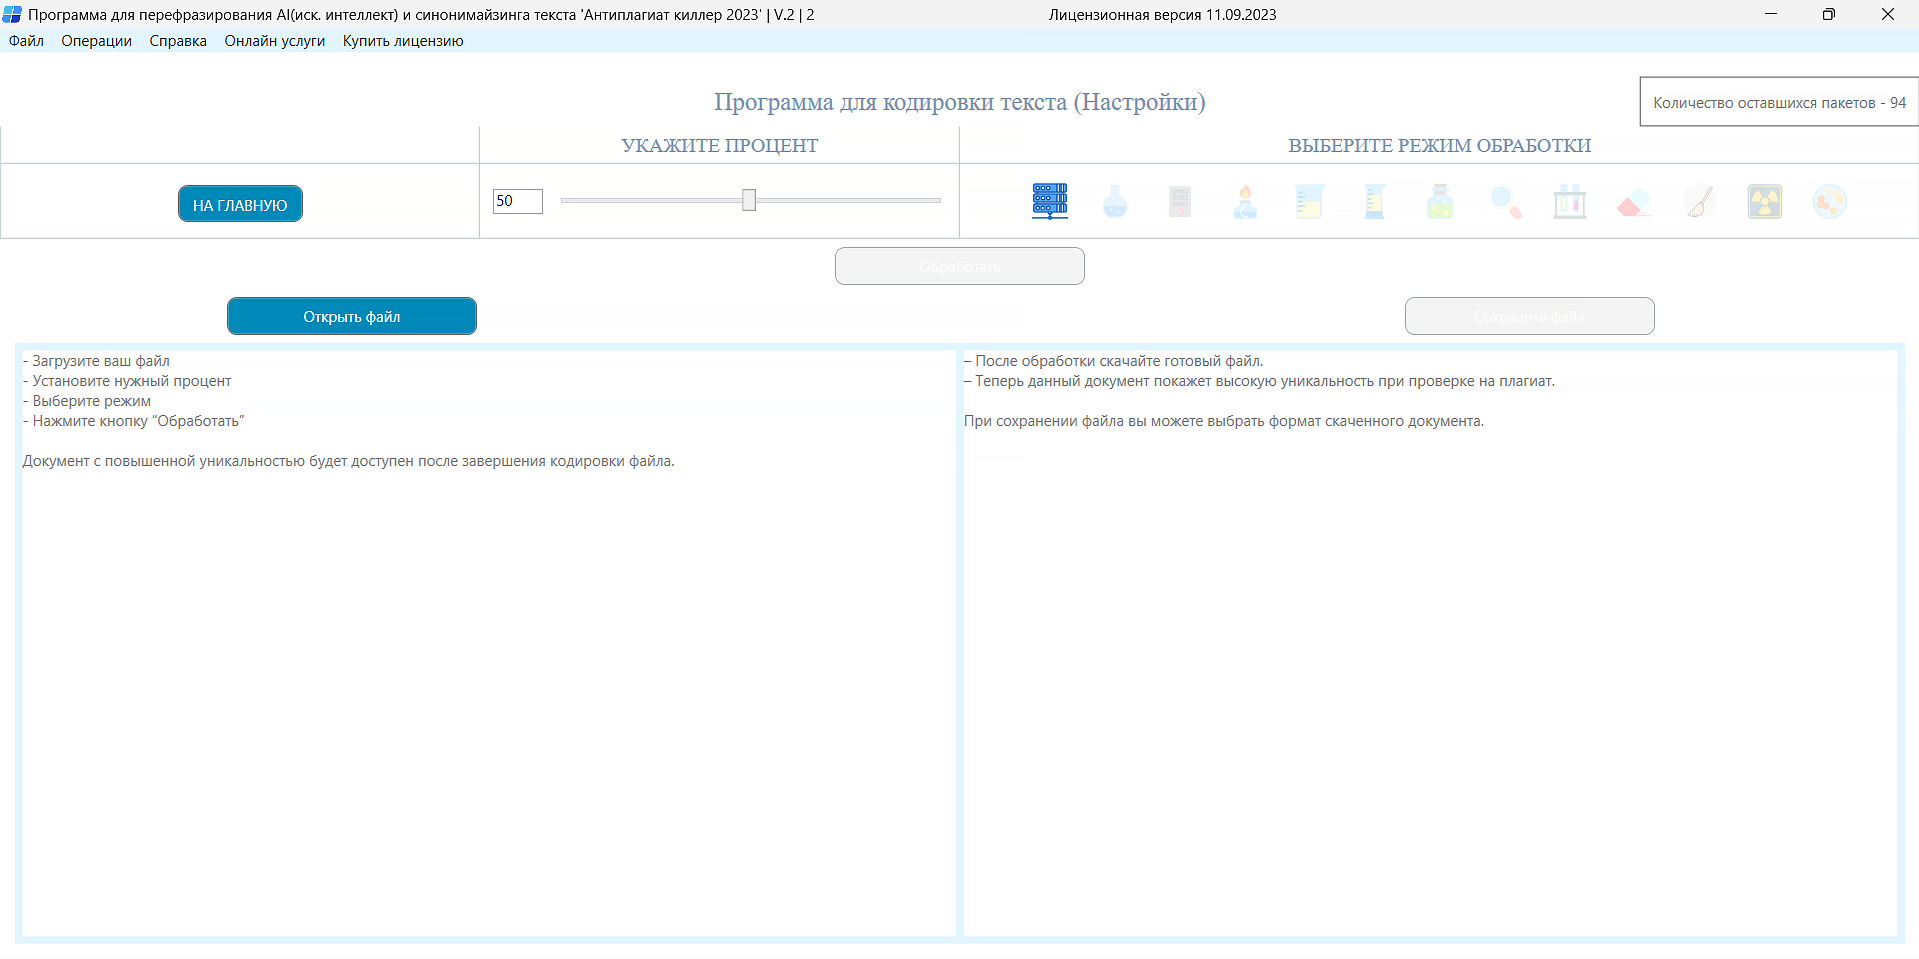The width and height of the screenshot is (1919, 959).
Task: Click line starting "При сохранении файла"
Action: (1224, 421)
